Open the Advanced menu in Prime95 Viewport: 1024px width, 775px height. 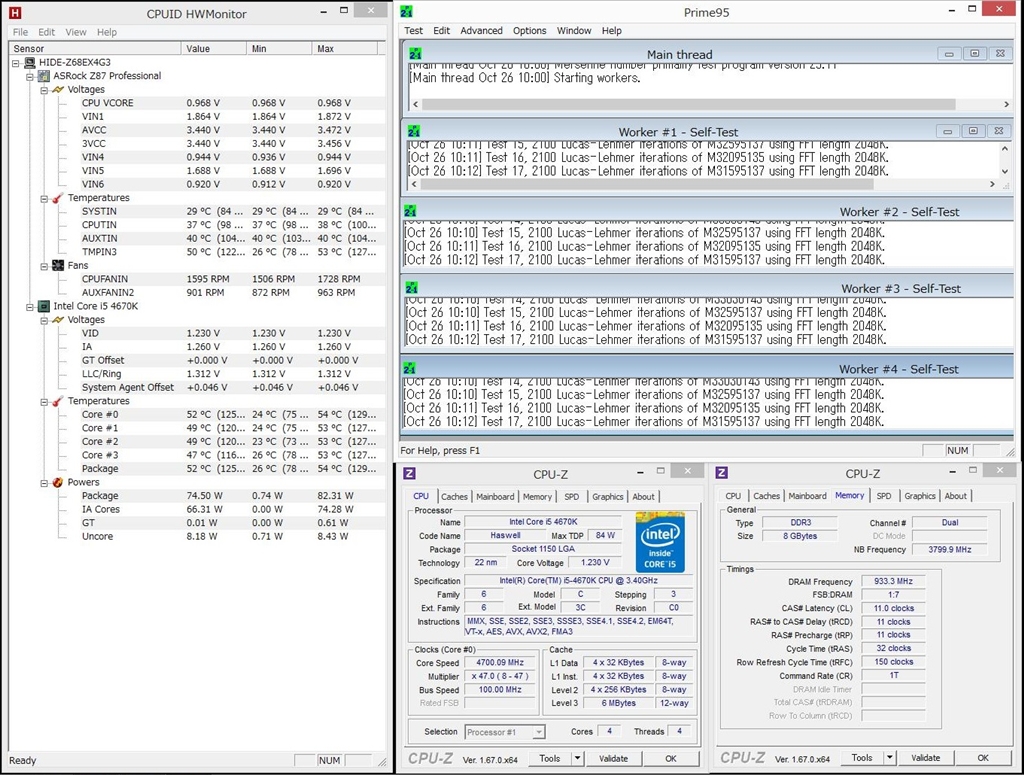pos(481,31)
